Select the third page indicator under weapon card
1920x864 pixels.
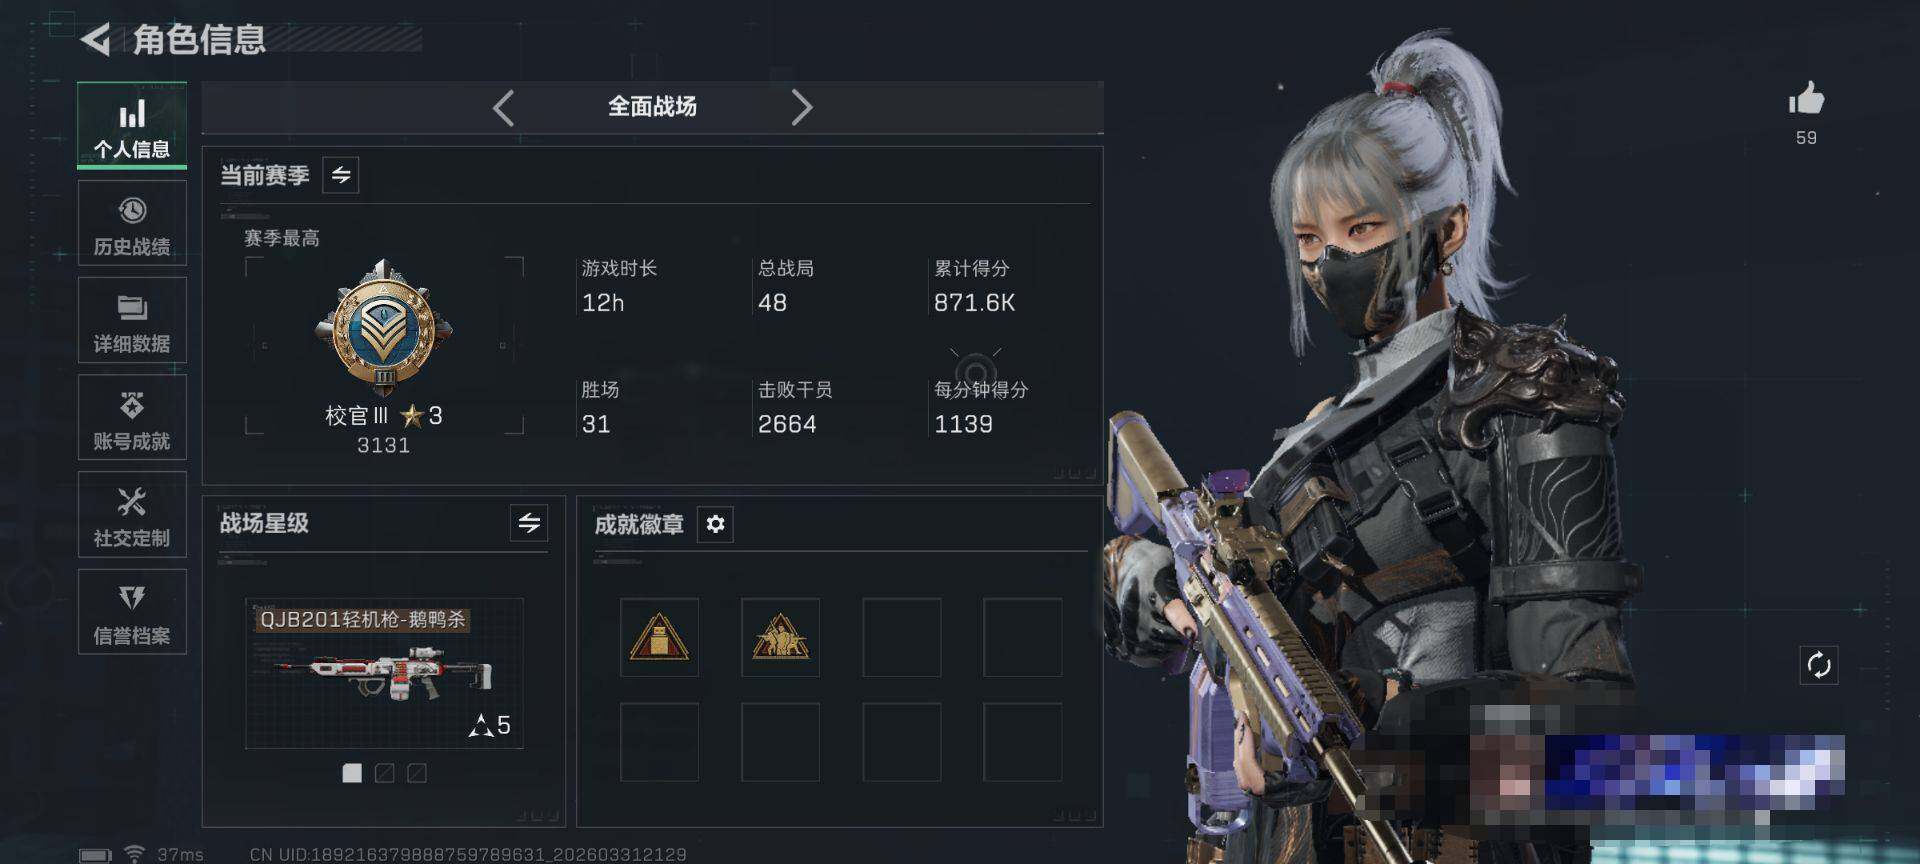(x=417, y=773)
